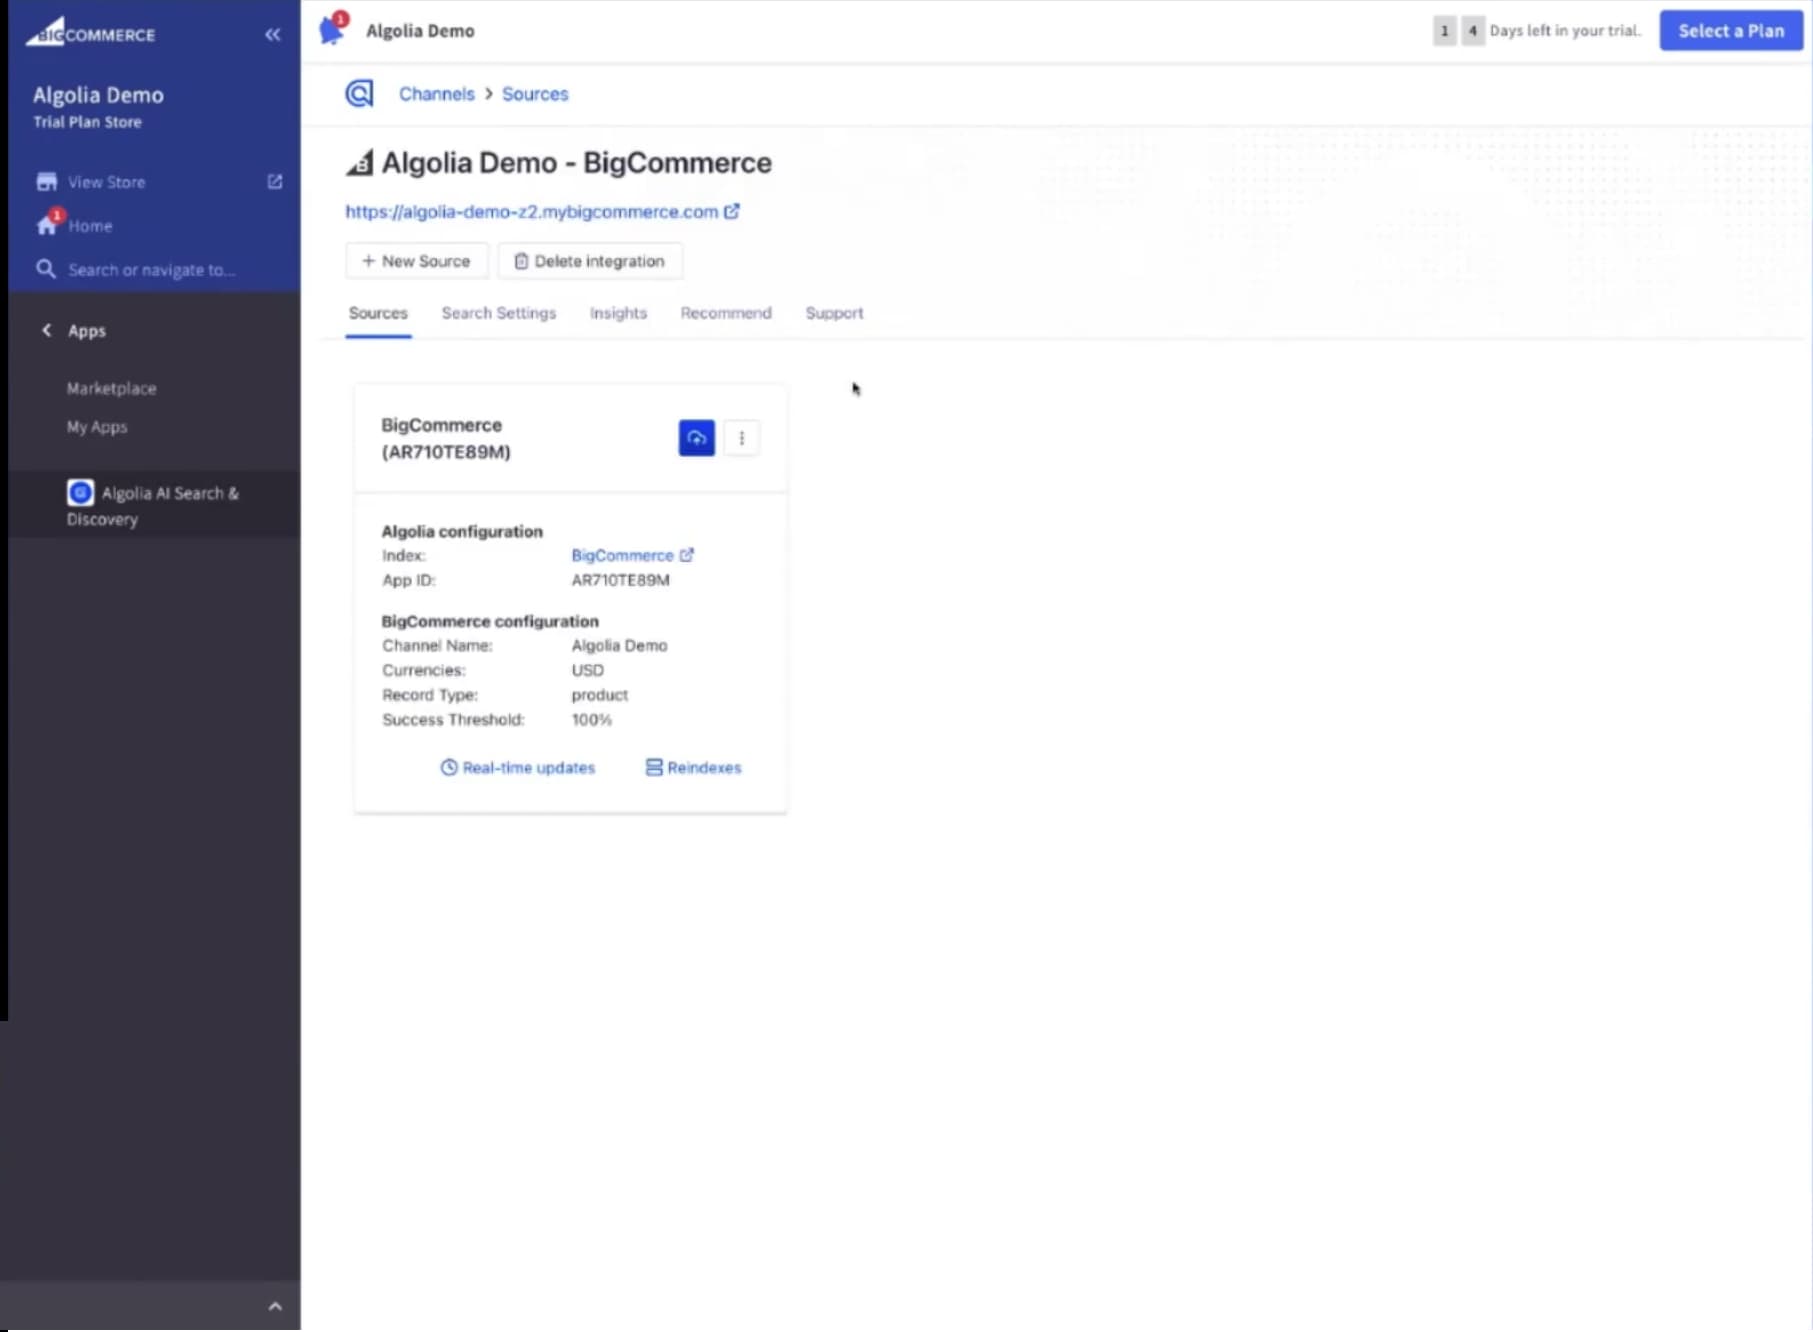
Task: Open the algolia-demo-z2.mybigcommerce.com store URL
Action: (x=532, y=212)
